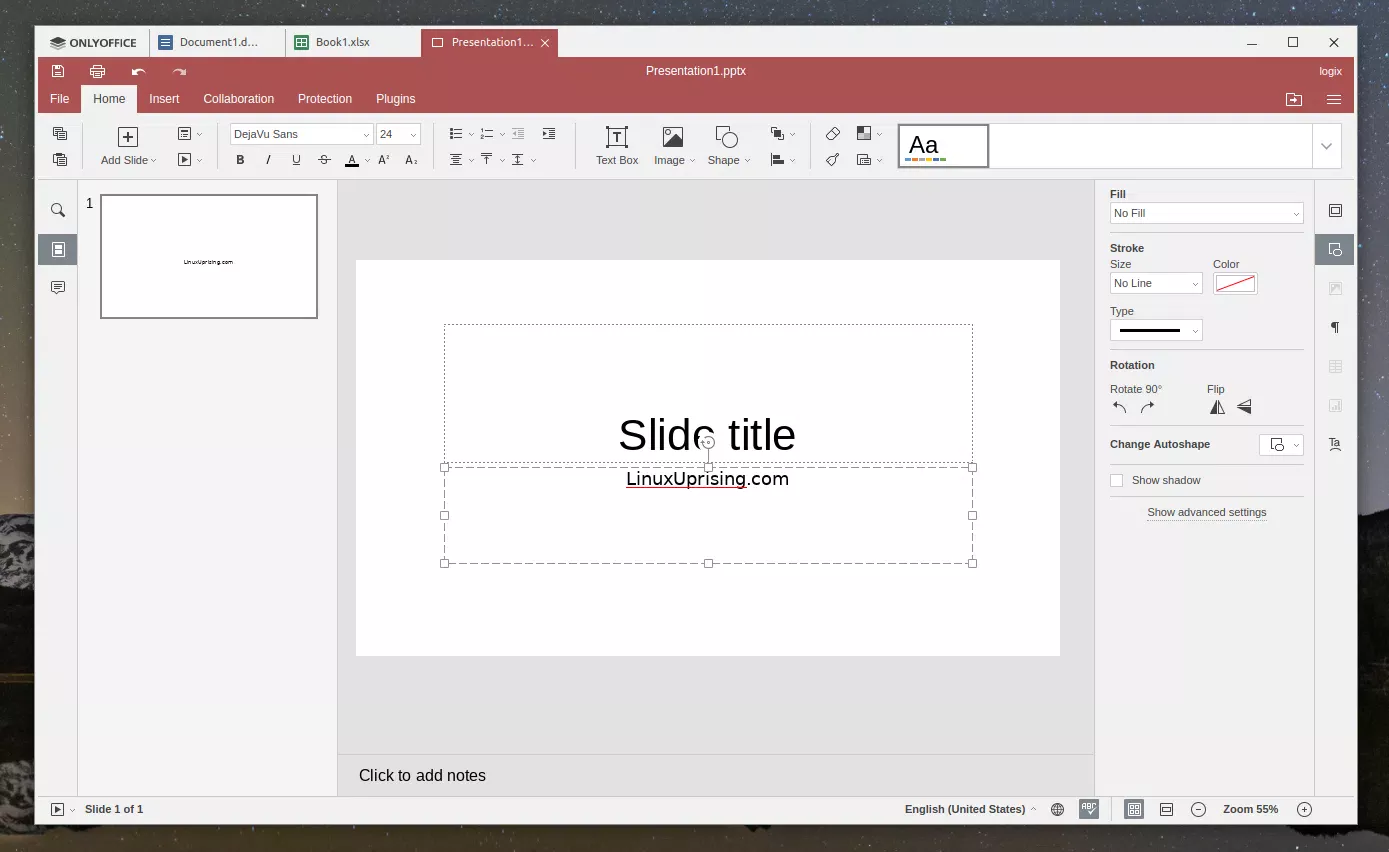This screenshot has width=1389, height=852.
Task: Open font color swatch button
Action: pyautogui.click(x=352, y=160)
